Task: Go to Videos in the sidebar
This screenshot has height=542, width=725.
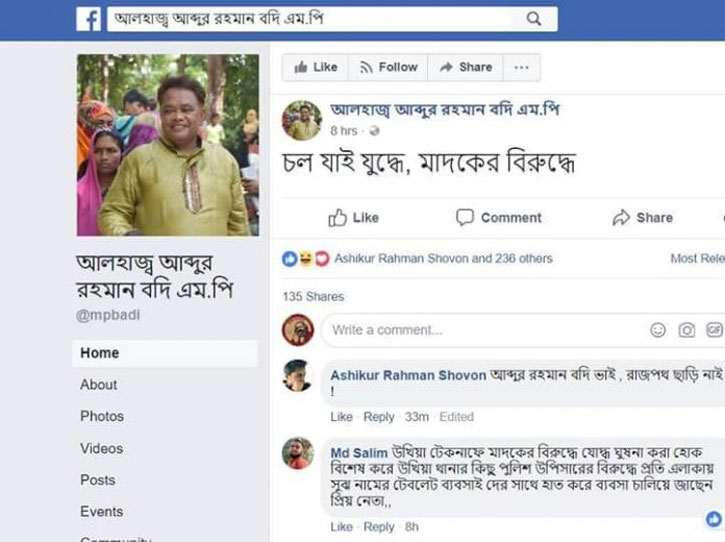Action: tap(102, 449)
